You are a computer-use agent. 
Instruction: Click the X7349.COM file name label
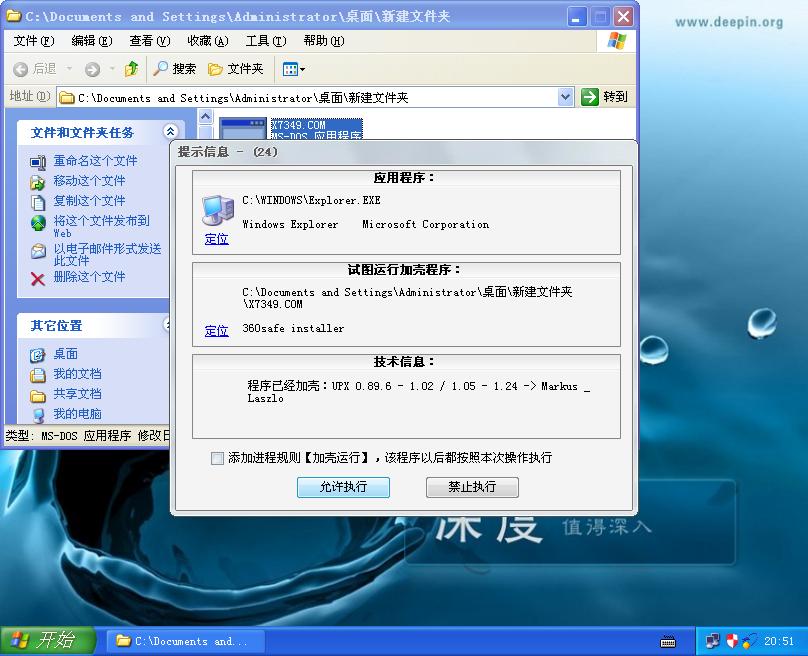click(x=298, y=125)
